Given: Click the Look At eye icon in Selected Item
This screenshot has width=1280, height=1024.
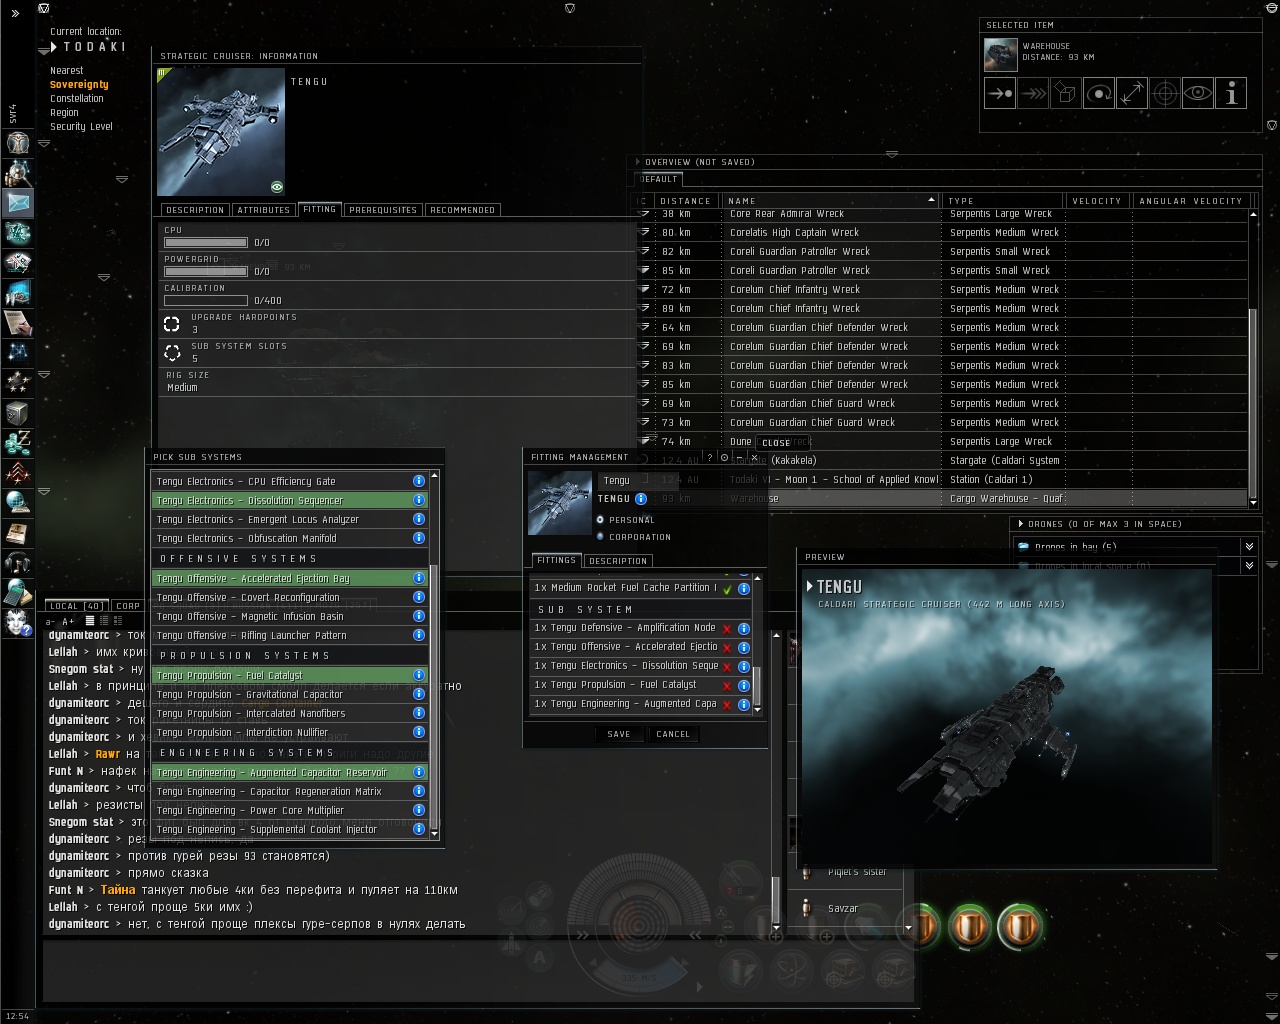Looking at the screenshot, I should coord(1198,94).
